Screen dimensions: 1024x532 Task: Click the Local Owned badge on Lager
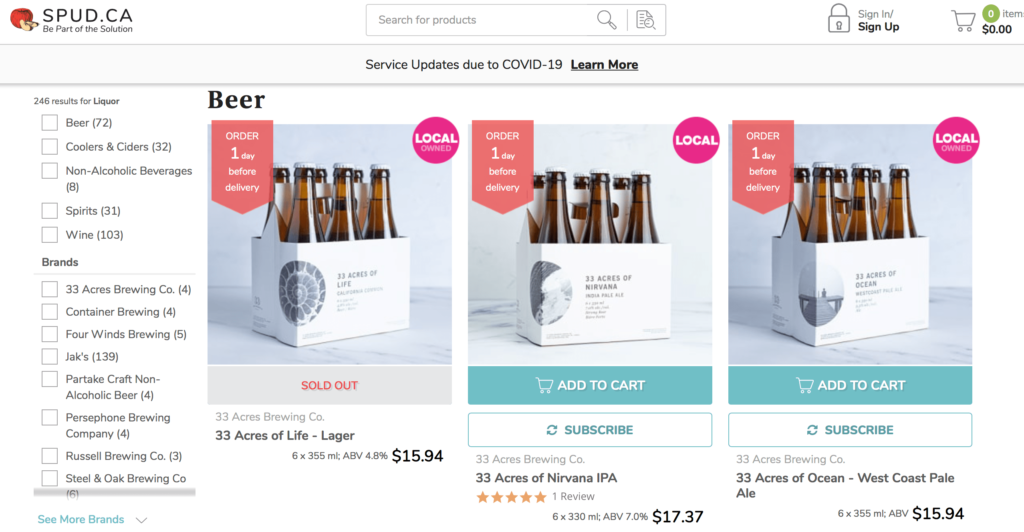click(x=436, y=140)
